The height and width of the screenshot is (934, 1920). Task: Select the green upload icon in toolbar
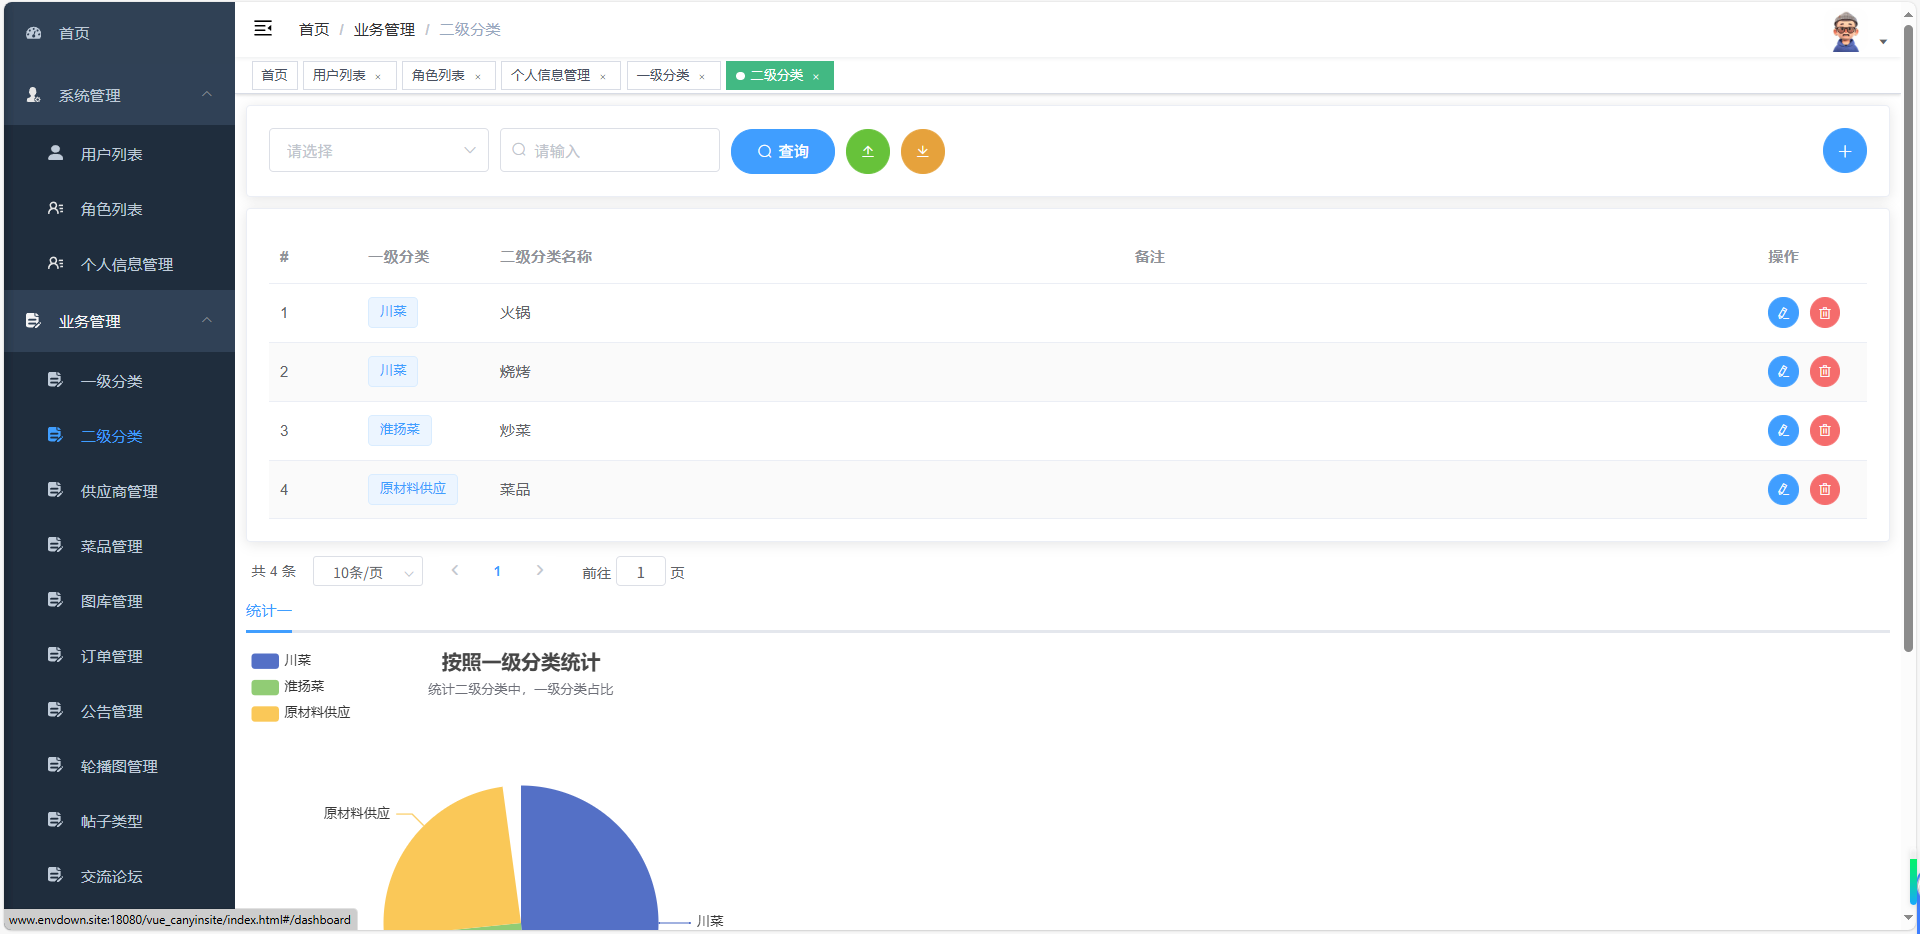pyautogui.click(x=867, y=151)
